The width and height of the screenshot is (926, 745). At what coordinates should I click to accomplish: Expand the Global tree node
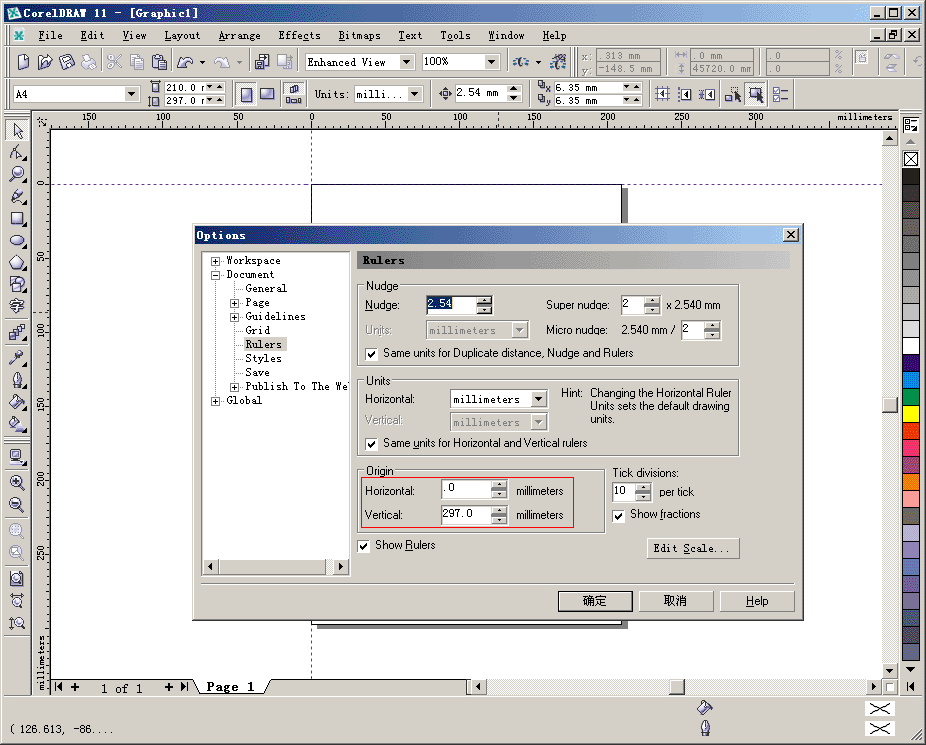(216, 401)
